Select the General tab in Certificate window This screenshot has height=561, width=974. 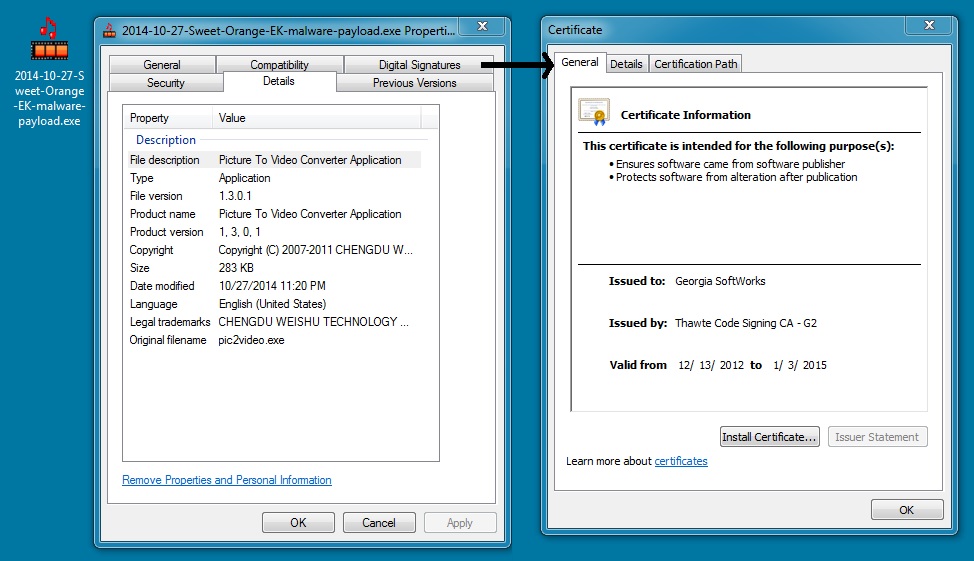click(x=580, y=62)
